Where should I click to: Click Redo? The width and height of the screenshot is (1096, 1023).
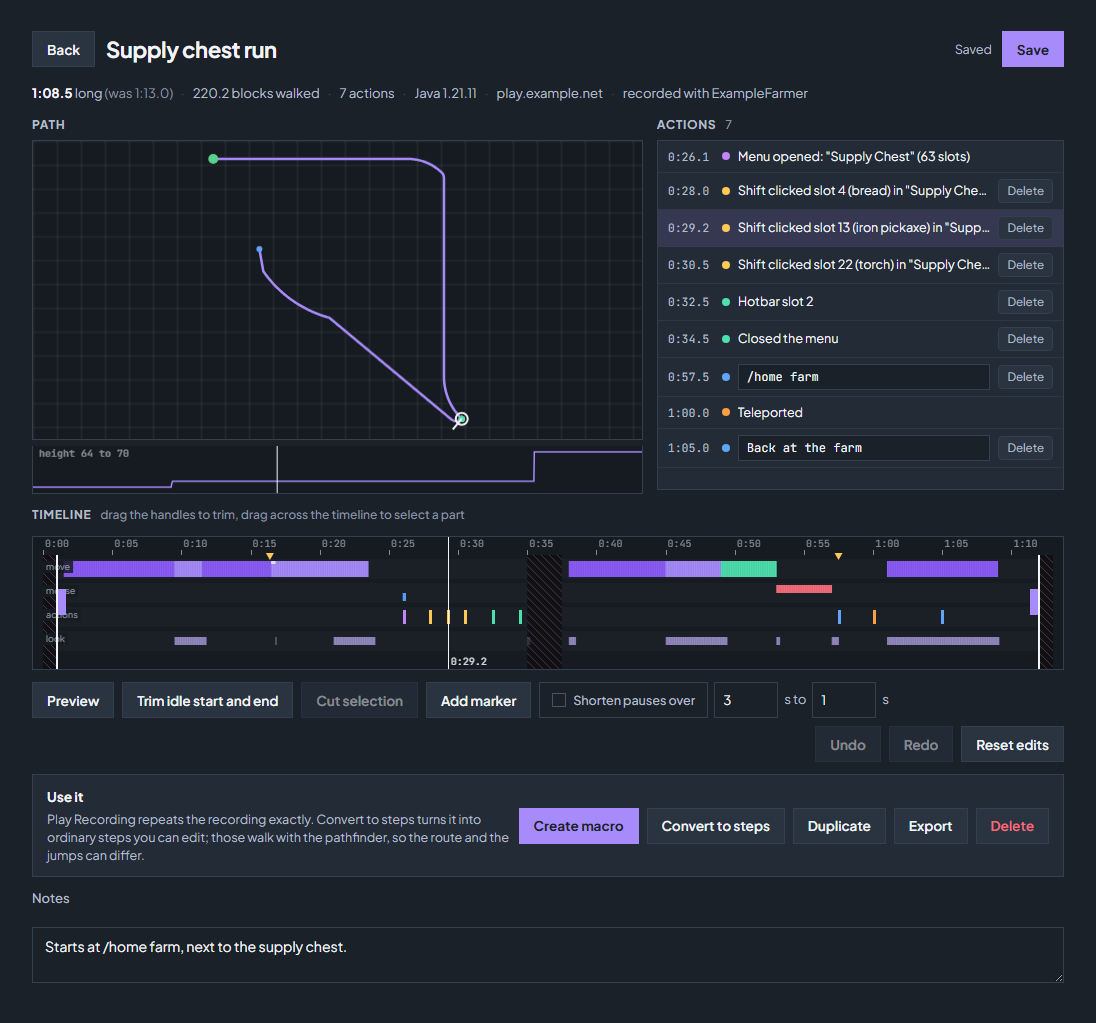coord(921,745)
